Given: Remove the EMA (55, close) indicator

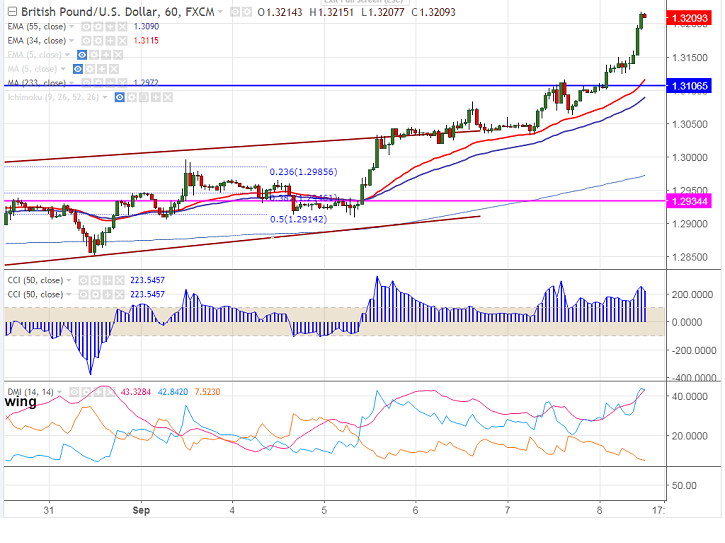Looking at the screenshot, I should pos(122,27).
